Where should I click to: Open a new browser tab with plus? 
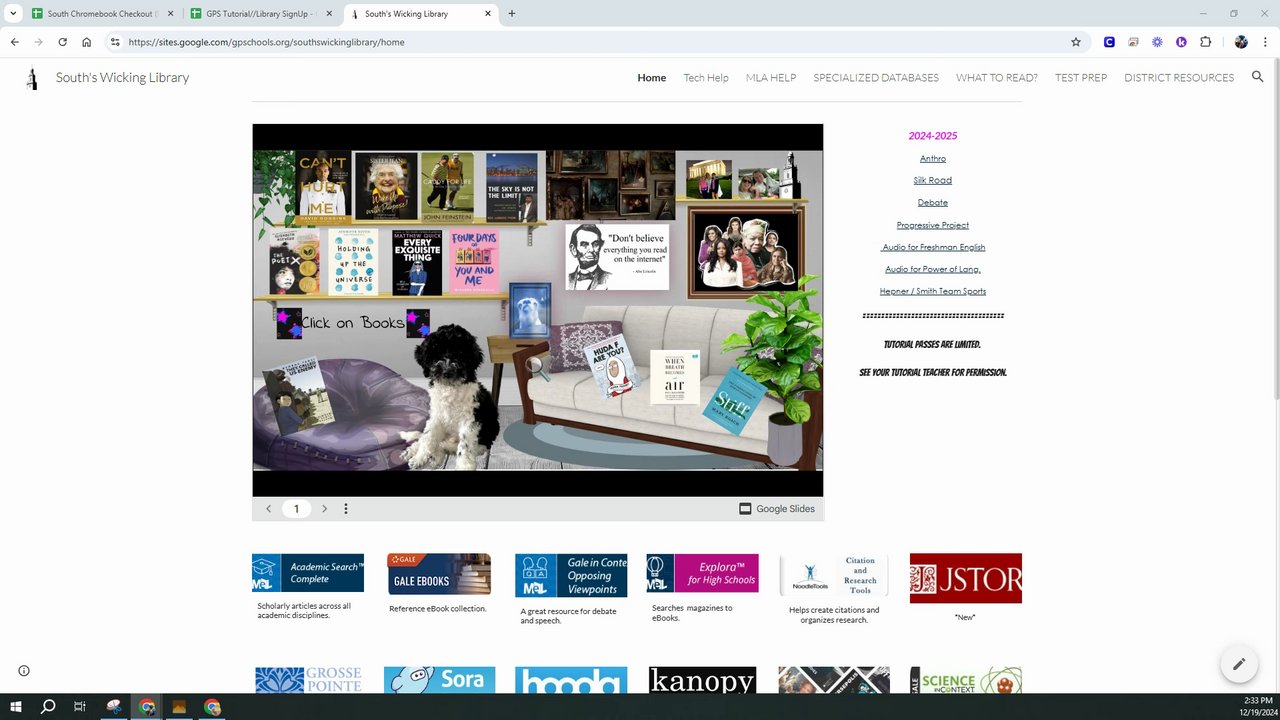(512, 14)
